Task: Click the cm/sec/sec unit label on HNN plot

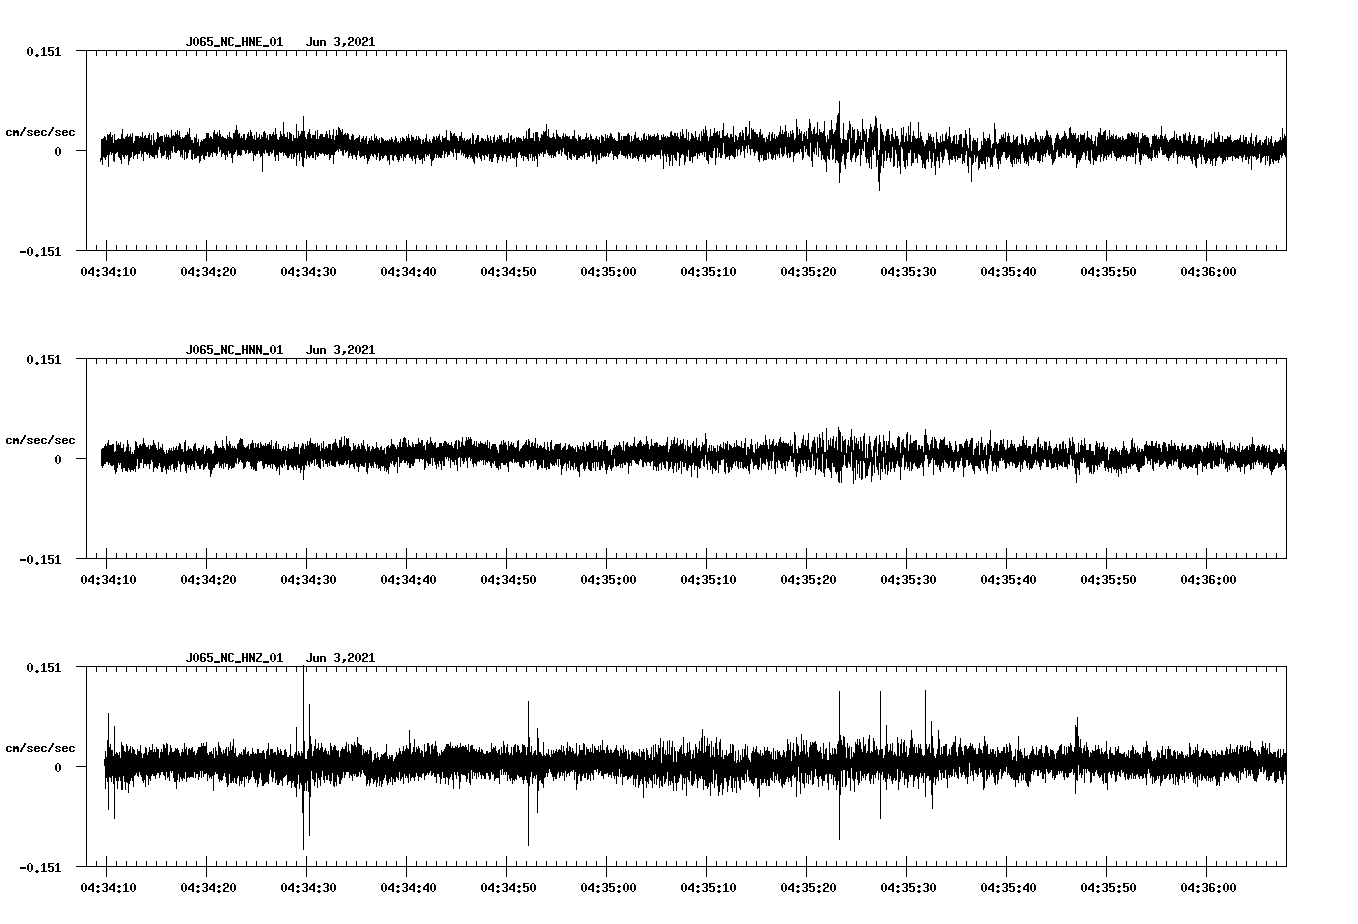Action: tap(40, 440)
